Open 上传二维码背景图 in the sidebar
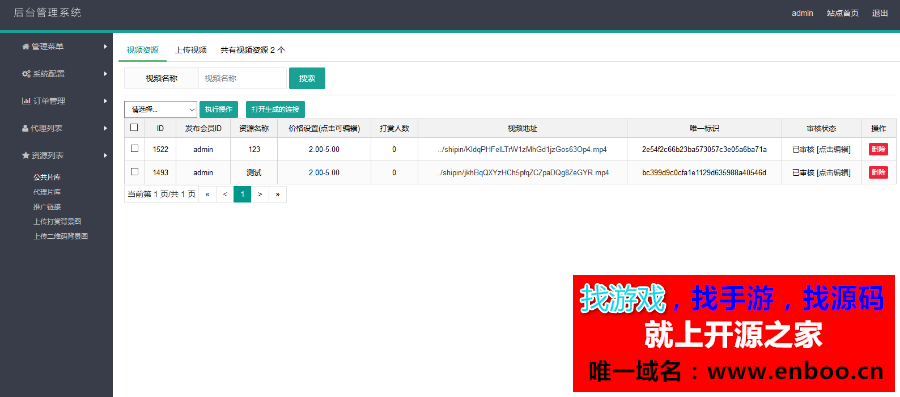This screenshot has width=900, height=397. [61, 236]
